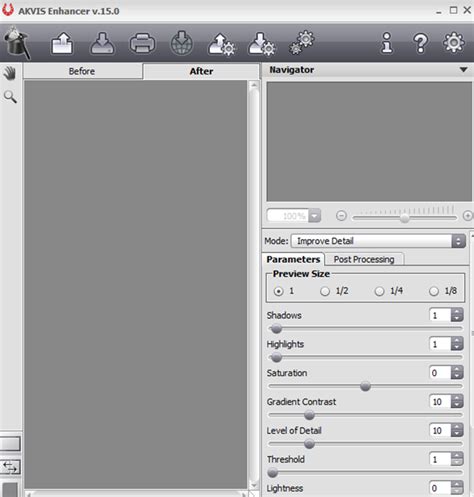Click the Gradient Contrast slider handle
Image resolution: width=474 pixels, height=497 pixels.
point(309,415)
